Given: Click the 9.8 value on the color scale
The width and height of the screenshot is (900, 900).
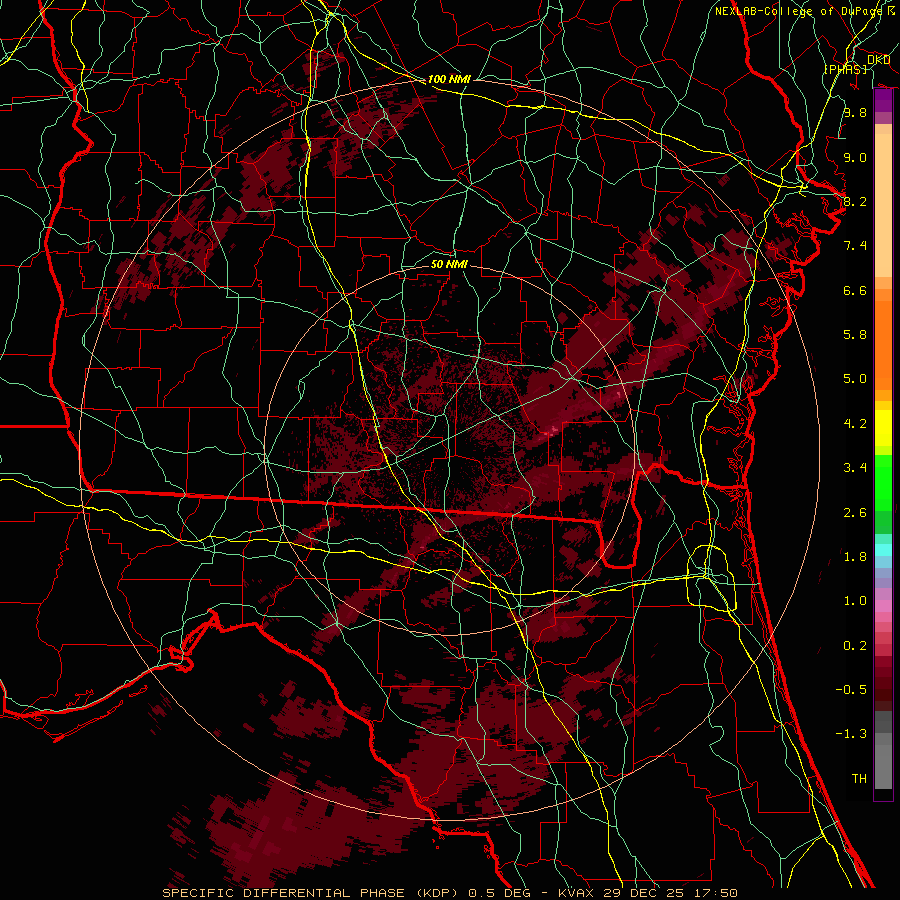Looking at the screenshot, I should (x=855, y=112).
